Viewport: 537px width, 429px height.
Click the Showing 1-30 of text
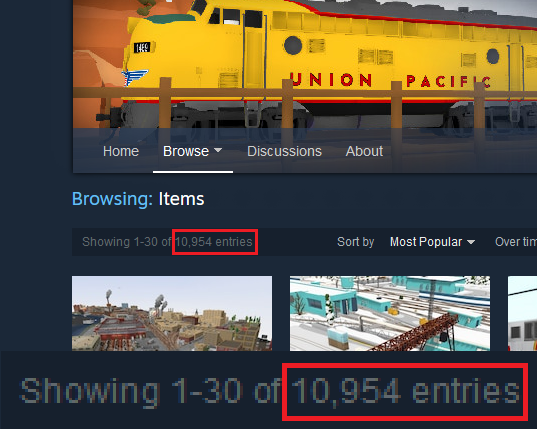(126, 242)
